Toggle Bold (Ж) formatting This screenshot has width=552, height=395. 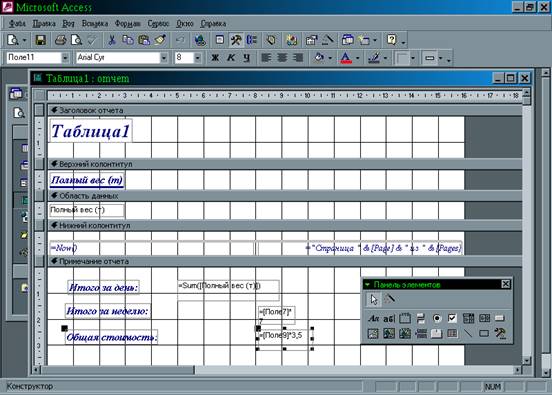215,58
